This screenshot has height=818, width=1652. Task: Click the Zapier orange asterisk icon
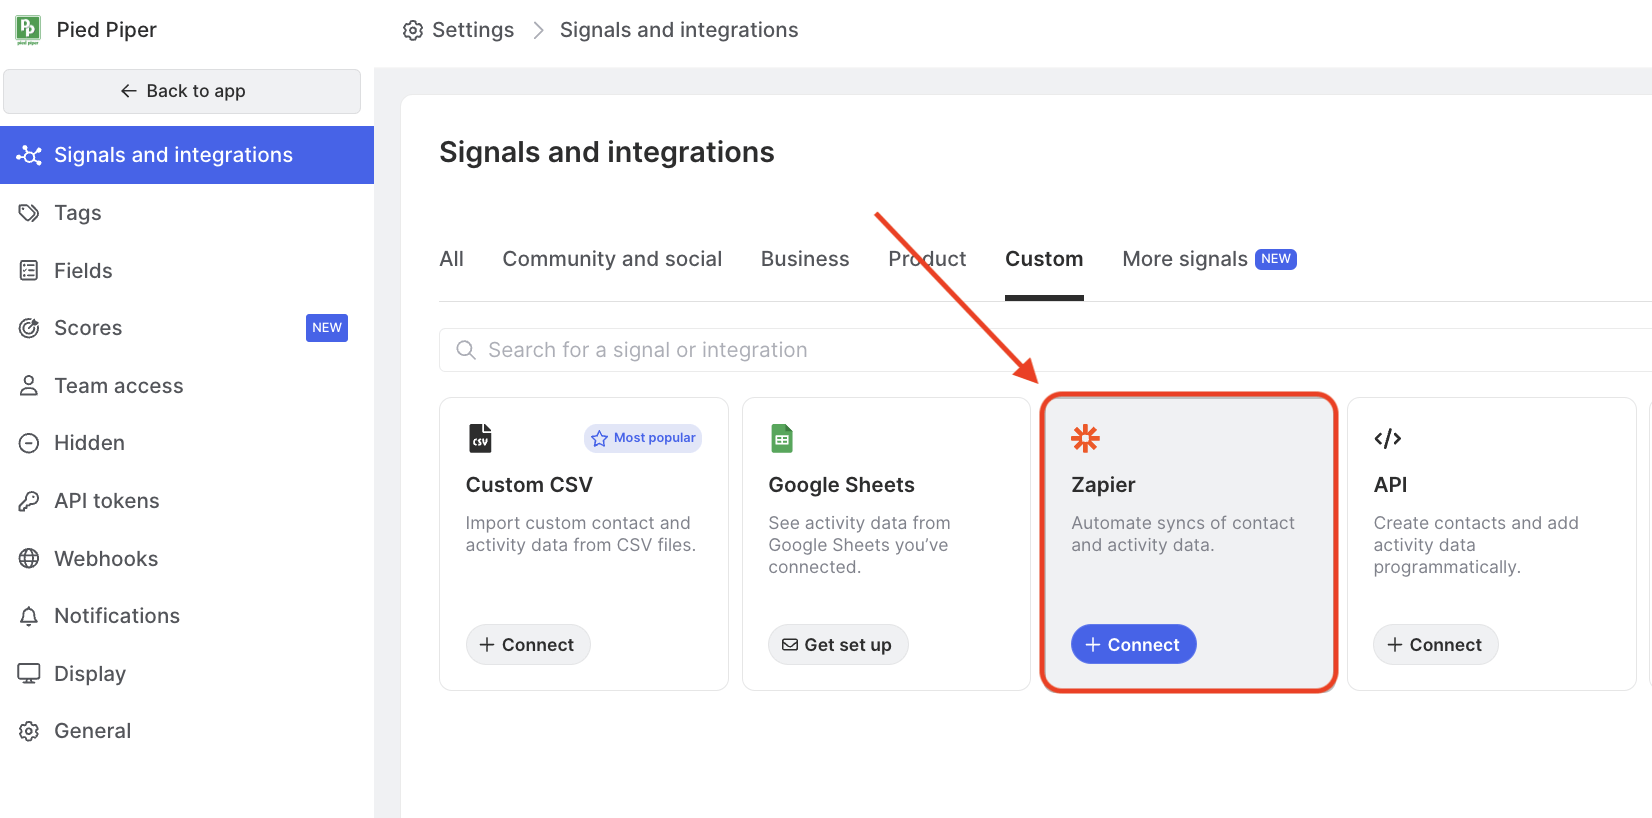pos(1085,438)
